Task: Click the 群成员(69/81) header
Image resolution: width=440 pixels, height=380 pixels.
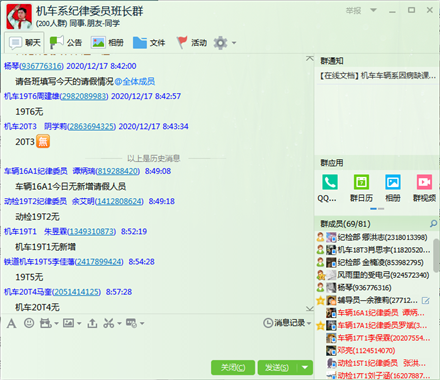Action: click(345, 224)
